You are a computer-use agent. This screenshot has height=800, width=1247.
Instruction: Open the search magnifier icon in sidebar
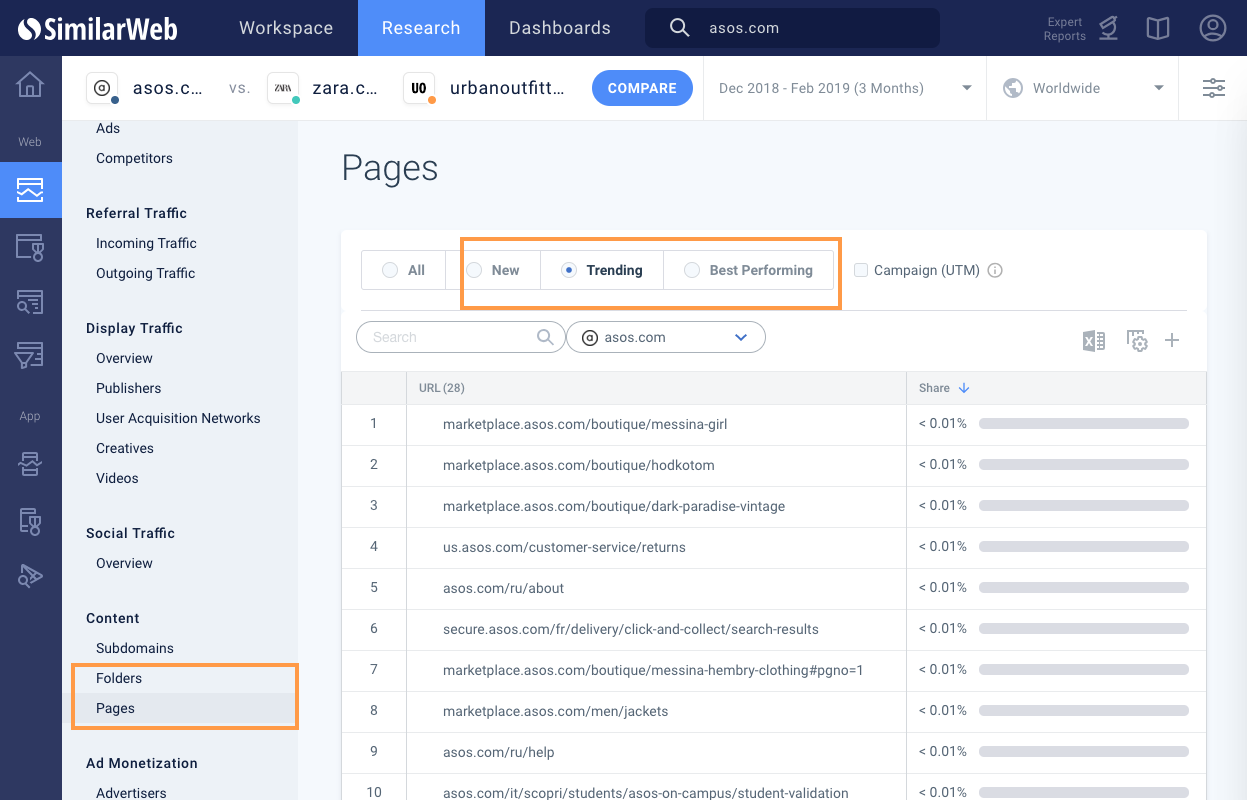click(30, 301)
